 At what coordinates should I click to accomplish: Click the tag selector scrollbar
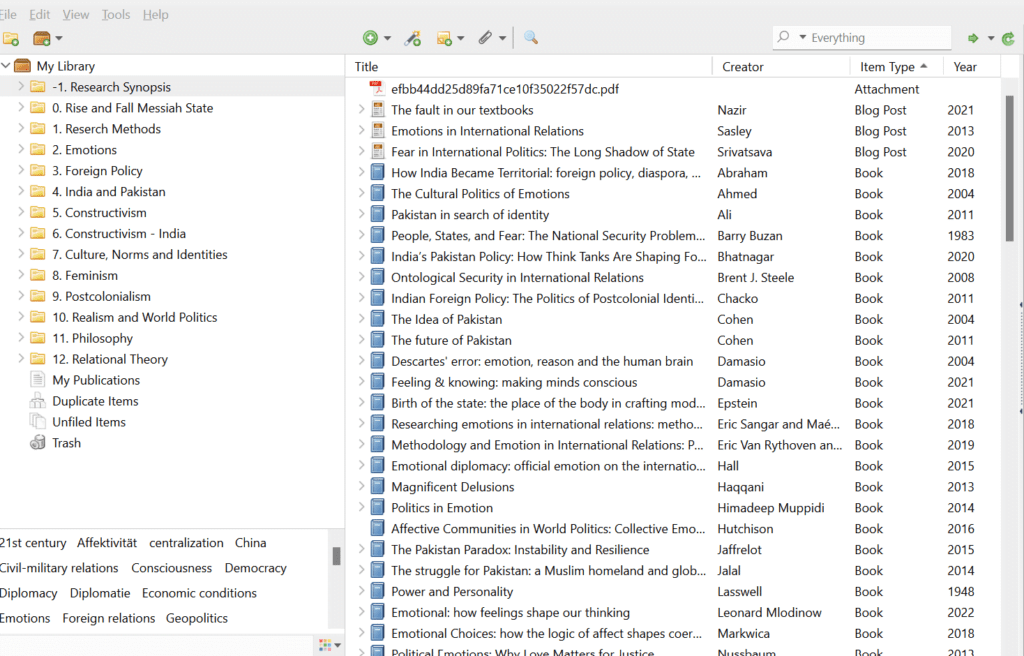(336, 557)
